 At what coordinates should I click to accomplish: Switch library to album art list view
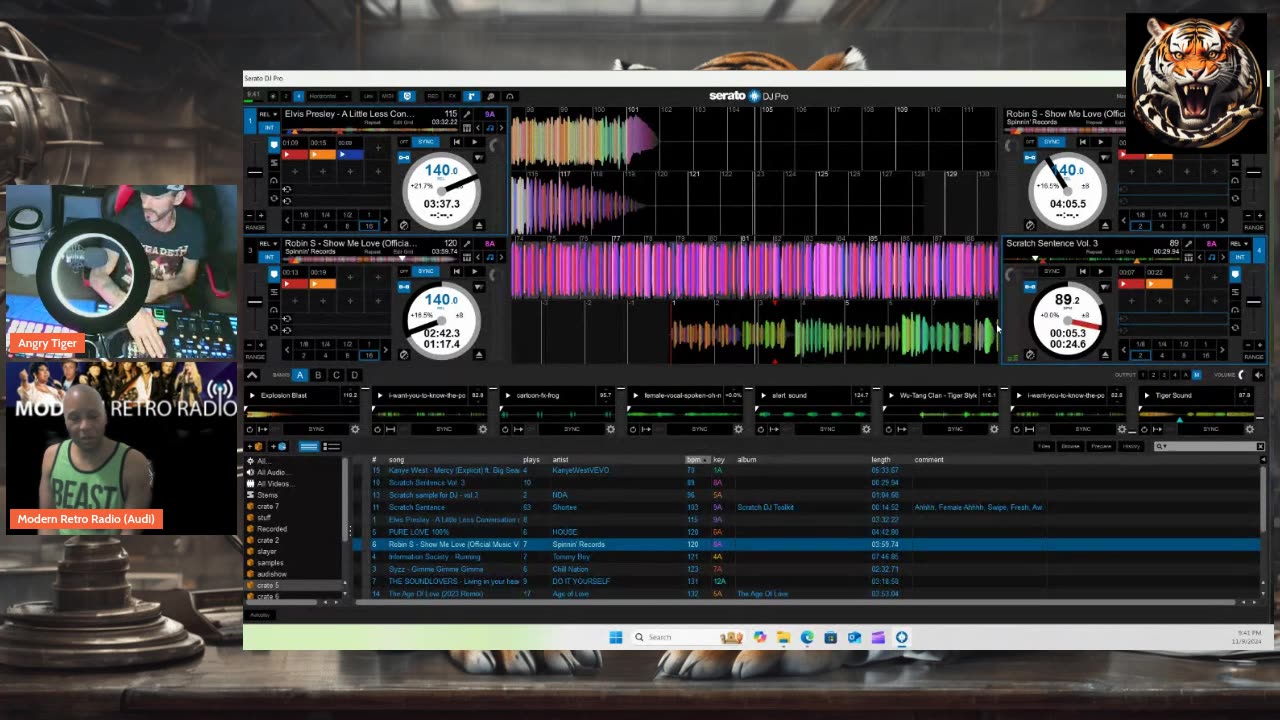pos(332,446)
